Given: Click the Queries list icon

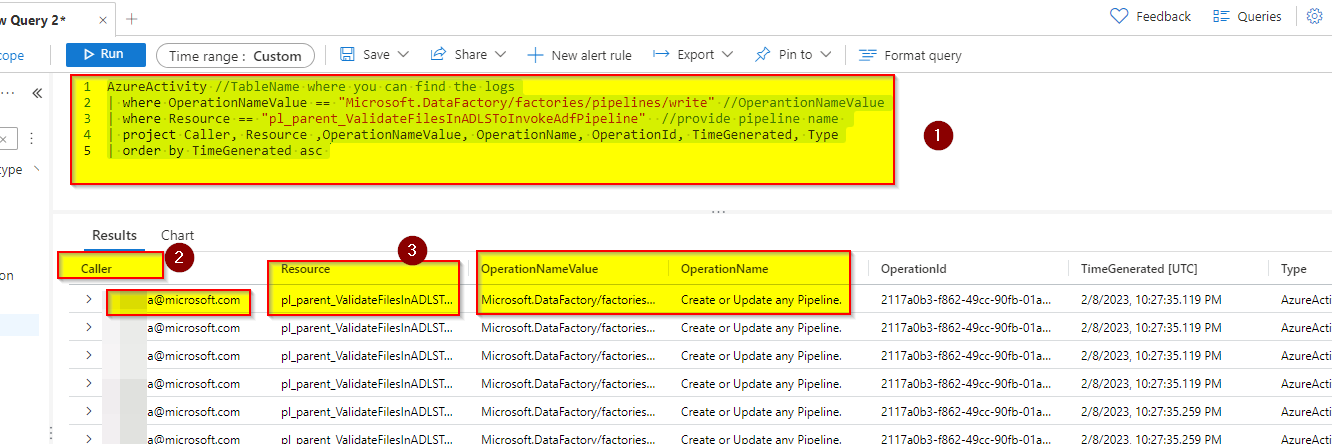Looking at the screenshot, I should (1221, 16).
